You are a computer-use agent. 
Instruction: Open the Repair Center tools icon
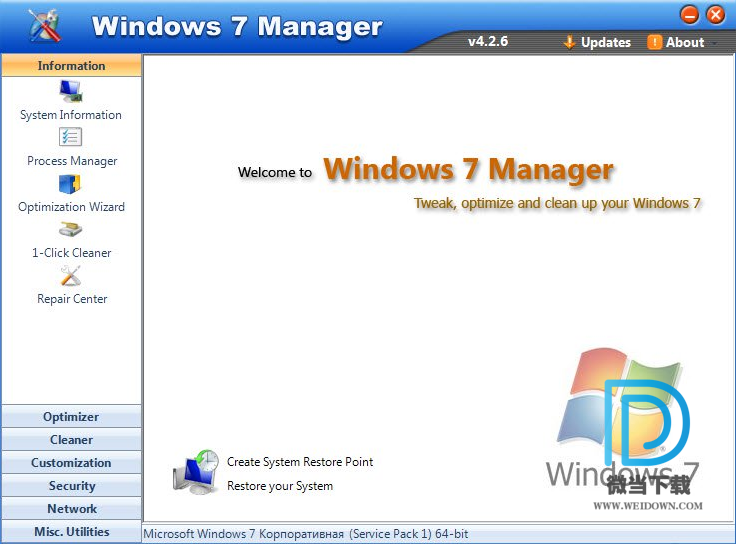point(70,276)
